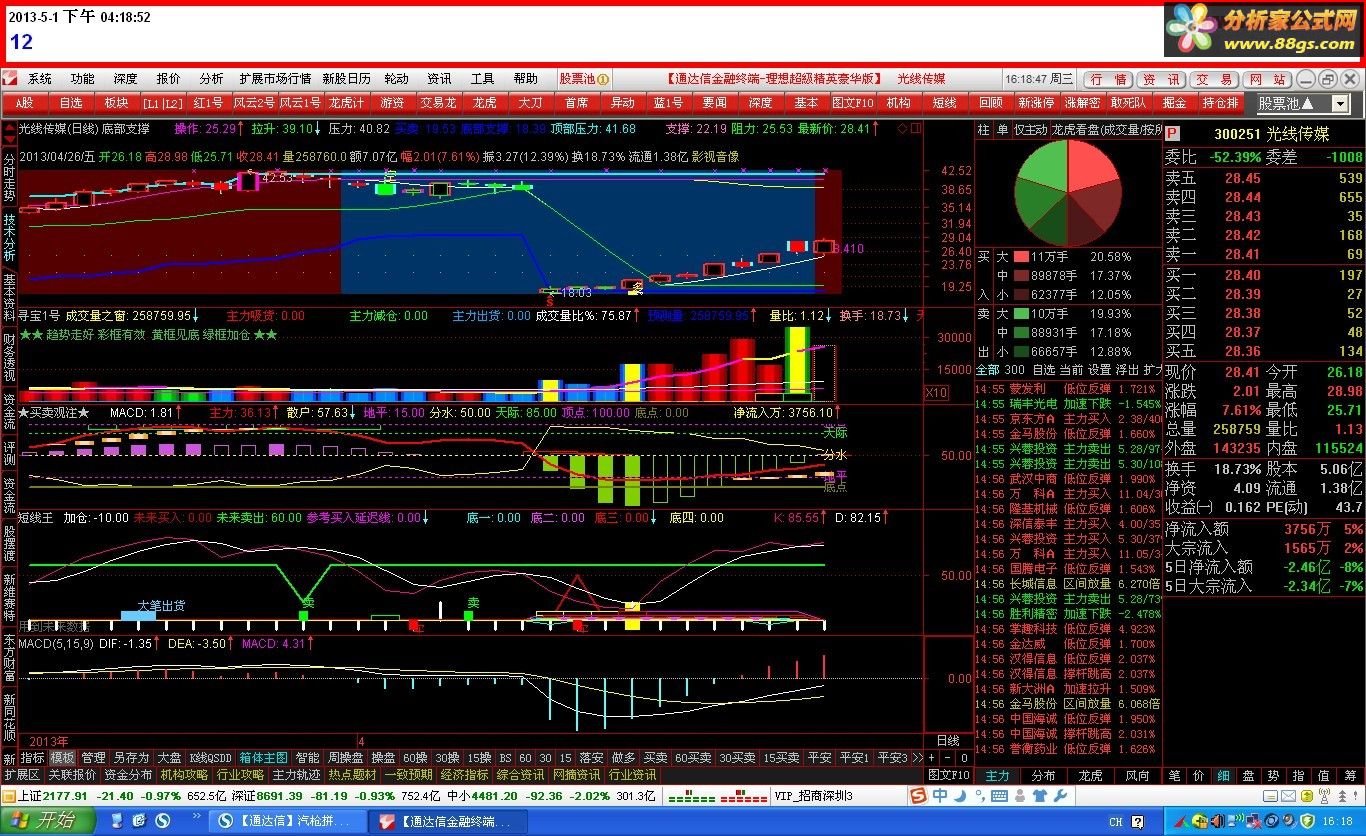The height and width of the screenshot is (836, 1366).
Task: Switch to the 分布 bottom tab
Action: pos(1044,775)
